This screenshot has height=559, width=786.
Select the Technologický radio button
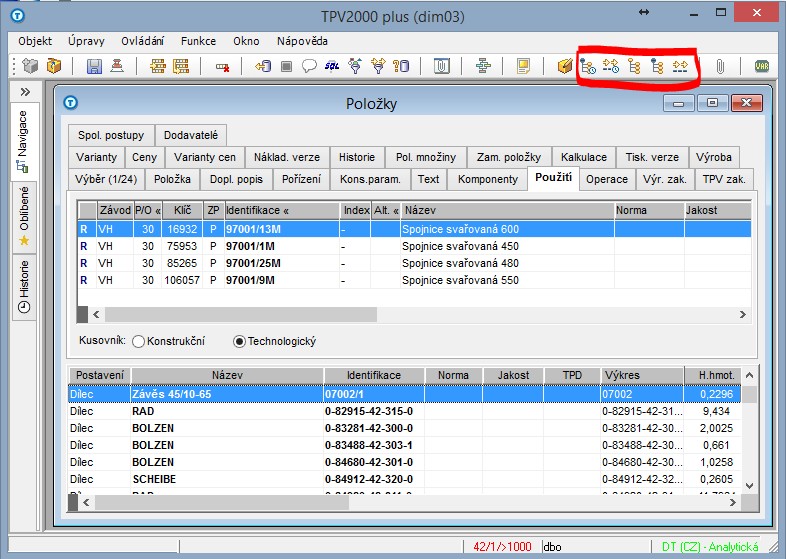pos(239,342)
